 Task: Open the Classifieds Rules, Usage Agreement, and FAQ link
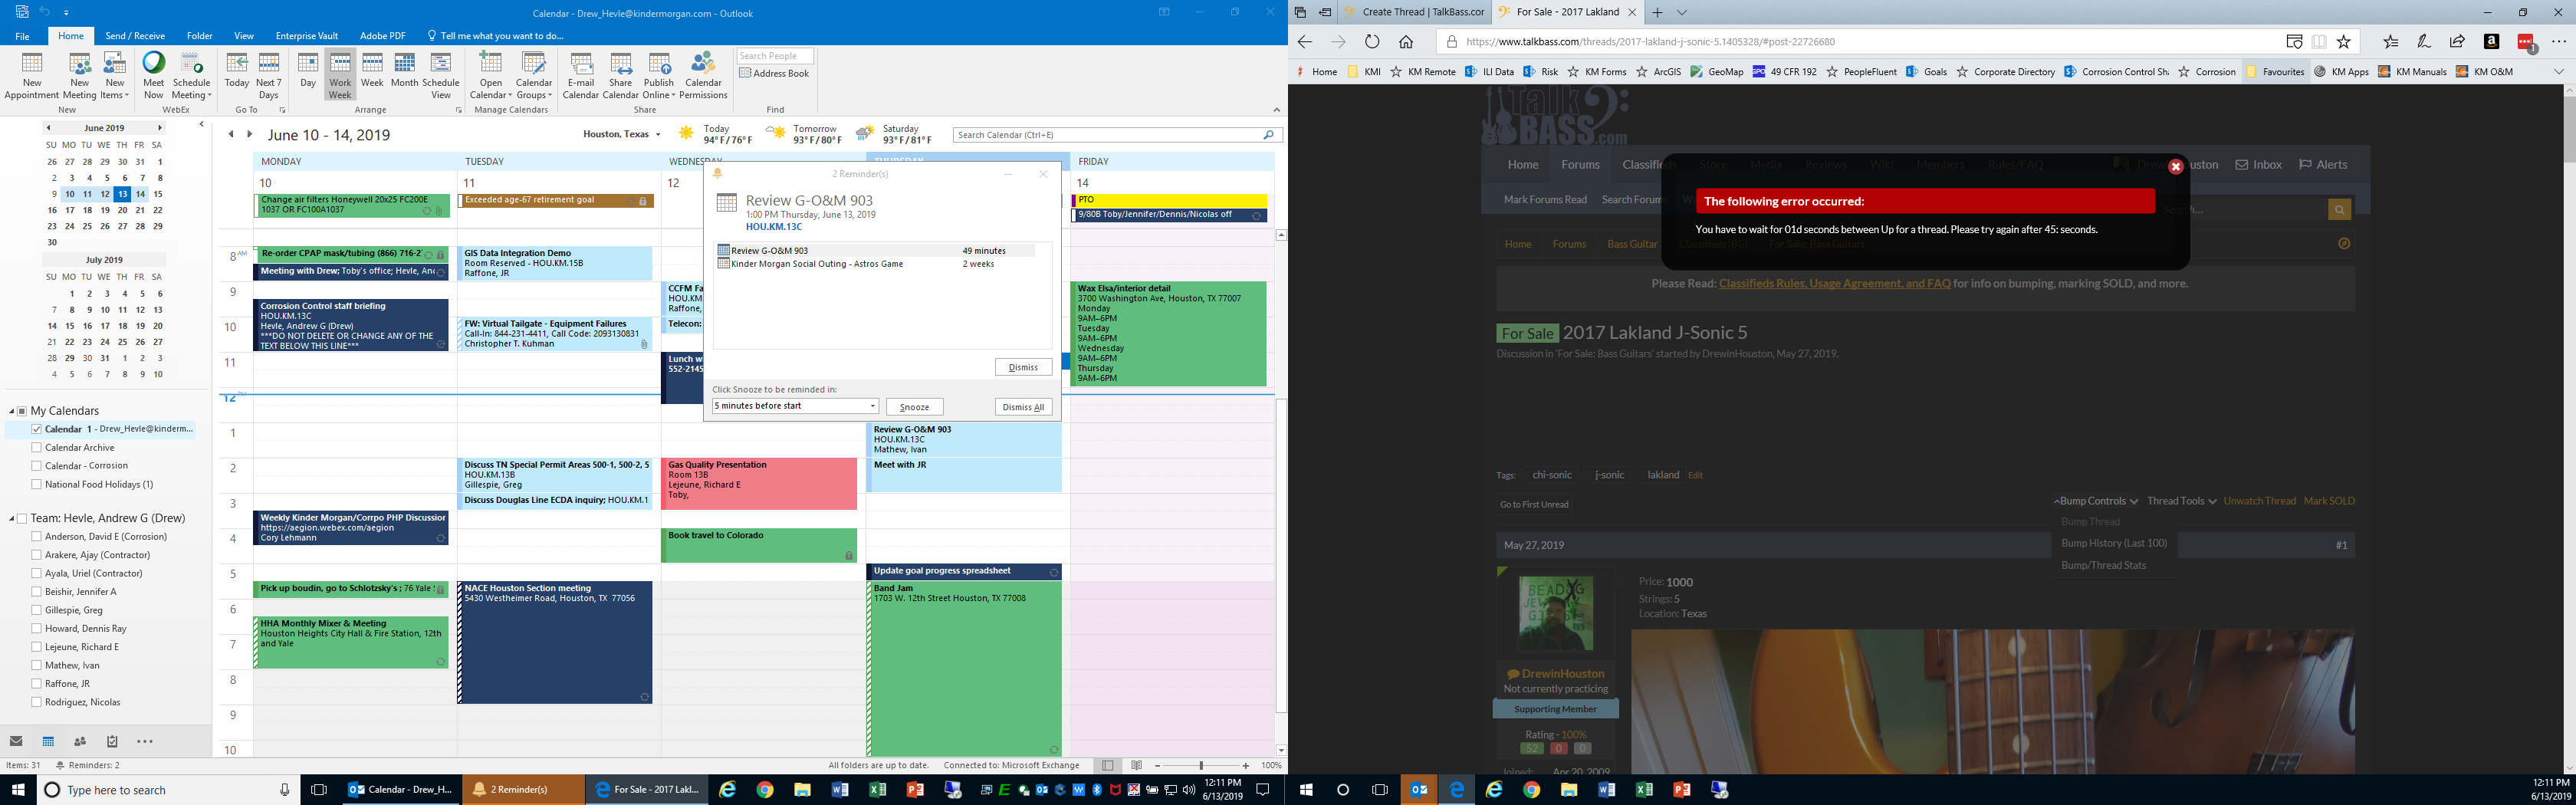1834,284
